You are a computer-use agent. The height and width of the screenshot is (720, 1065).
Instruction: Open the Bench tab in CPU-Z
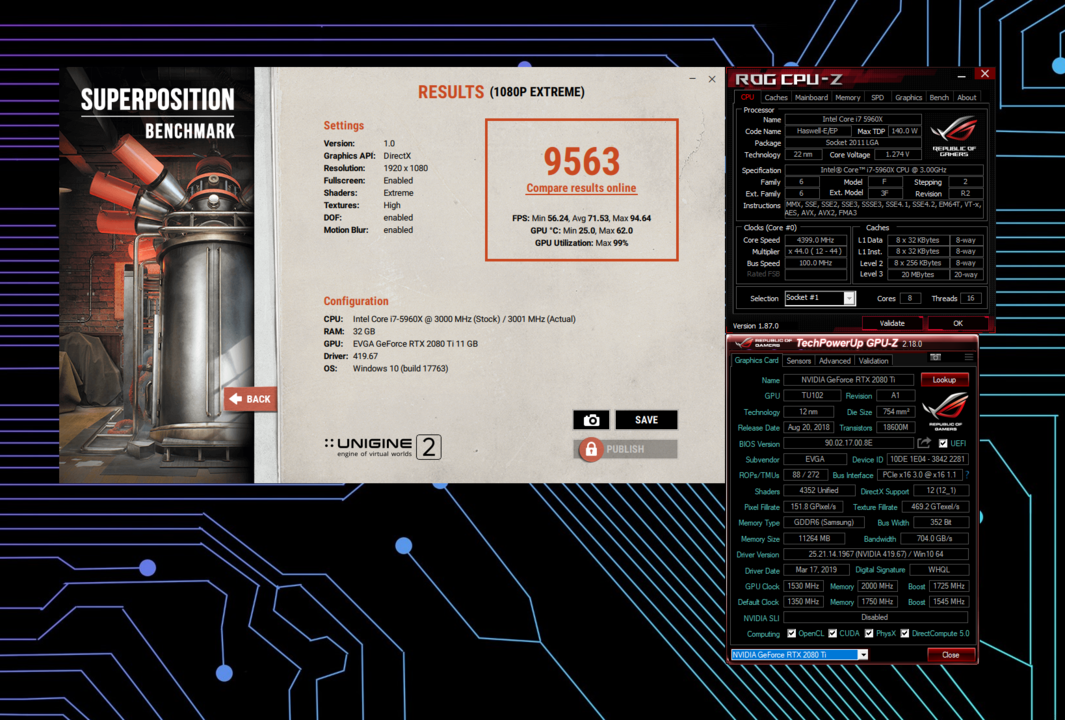point(939,98)
